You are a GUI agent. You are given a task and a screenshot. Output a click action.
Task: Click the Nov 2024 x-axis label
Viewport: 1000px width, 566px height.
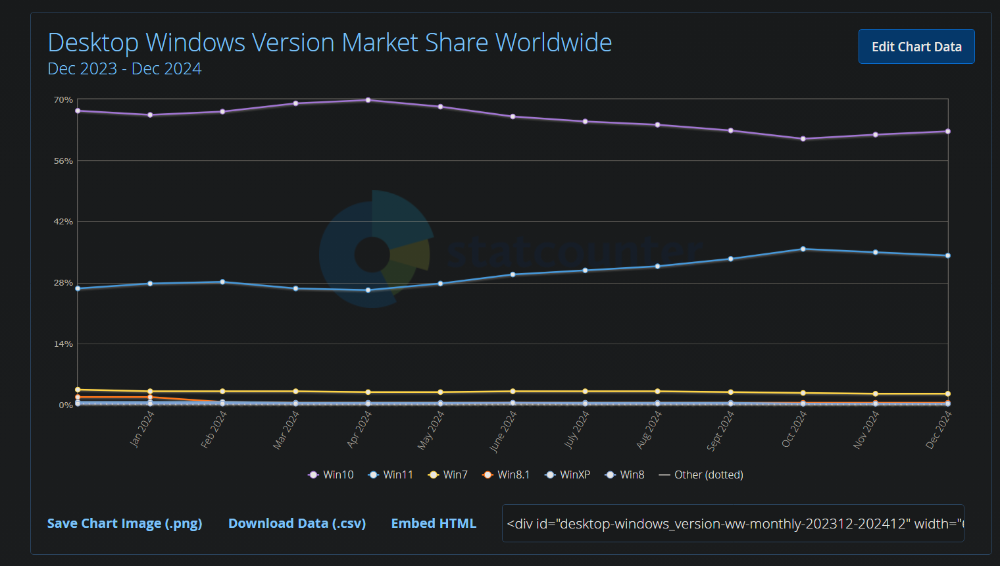point(866,429)
